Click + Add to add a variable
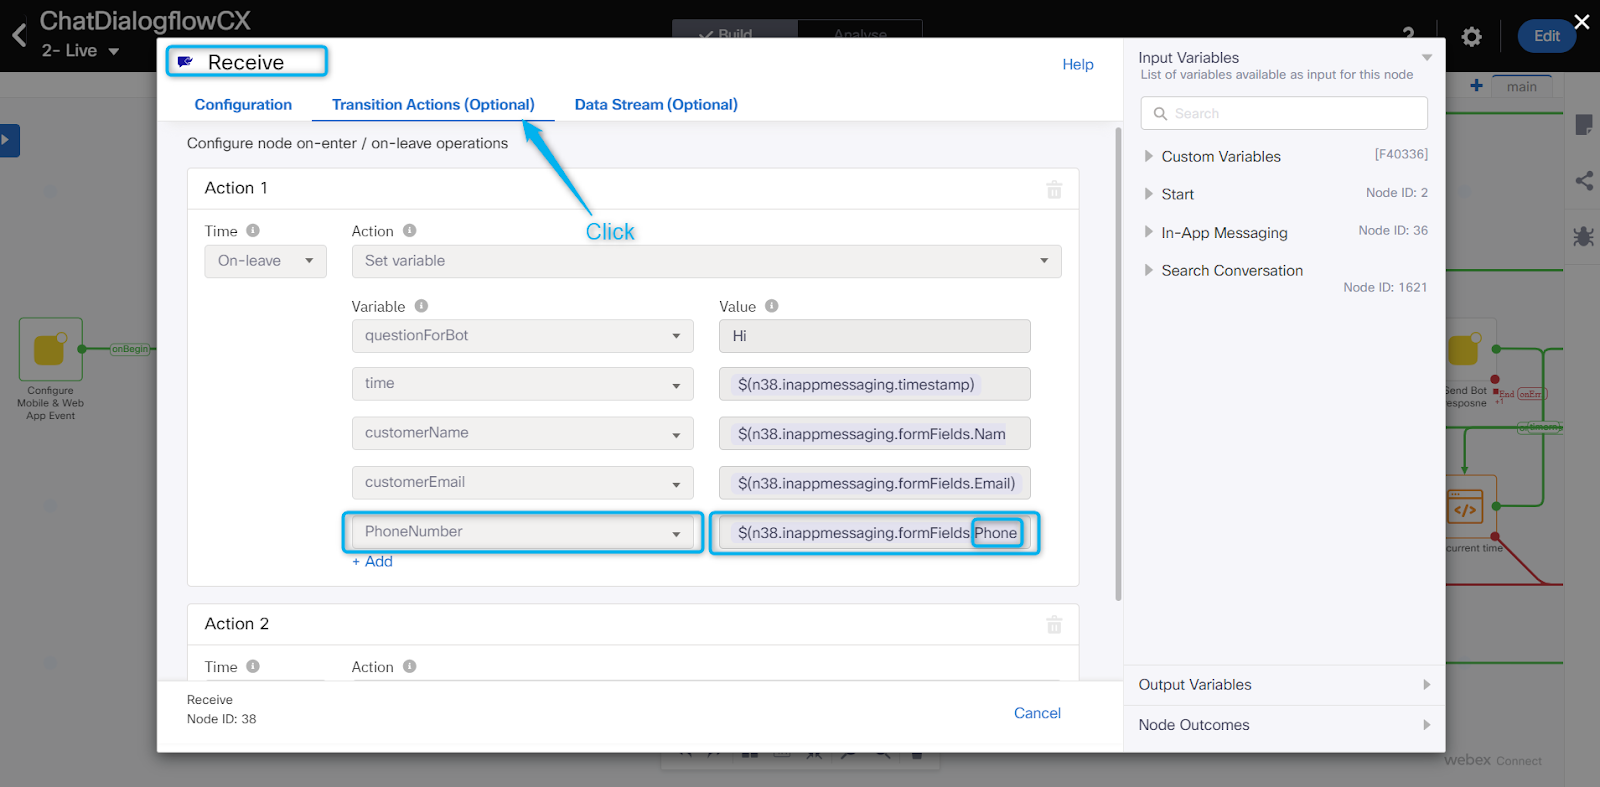1600x787 pixels. (372, 562)
